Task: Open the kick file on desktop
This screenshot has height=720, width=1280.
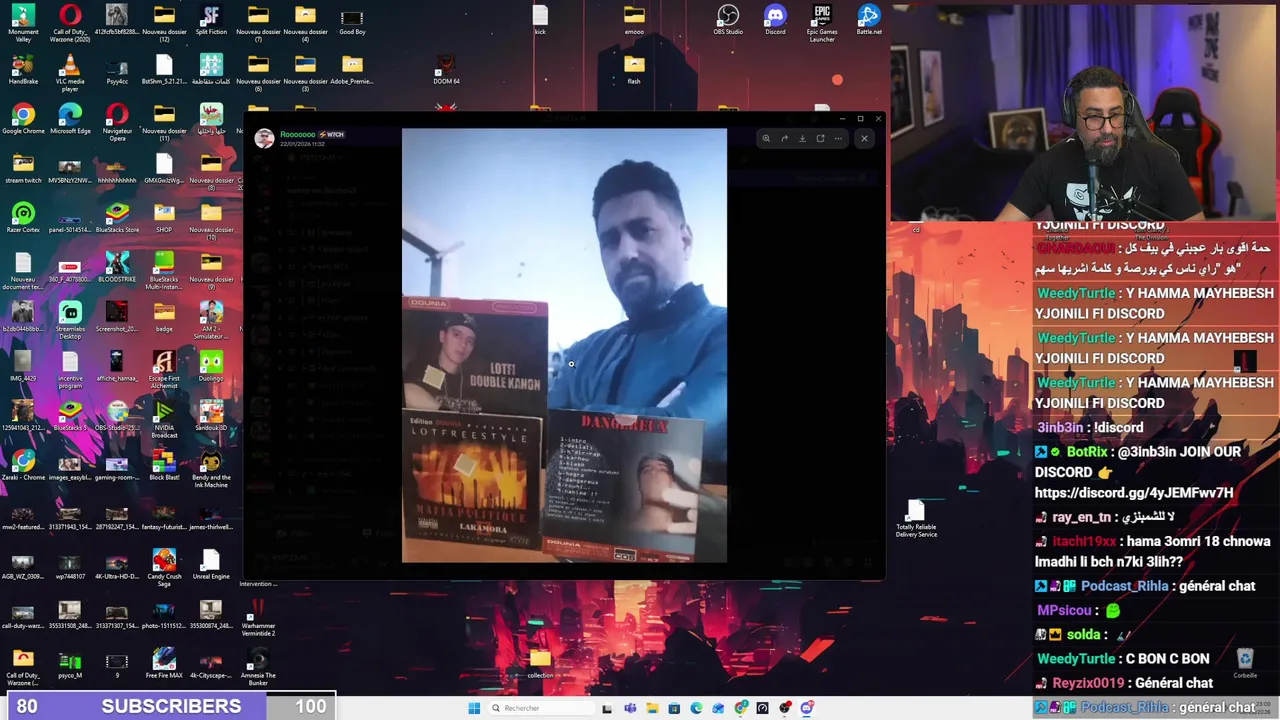Action: pos(540,20)
